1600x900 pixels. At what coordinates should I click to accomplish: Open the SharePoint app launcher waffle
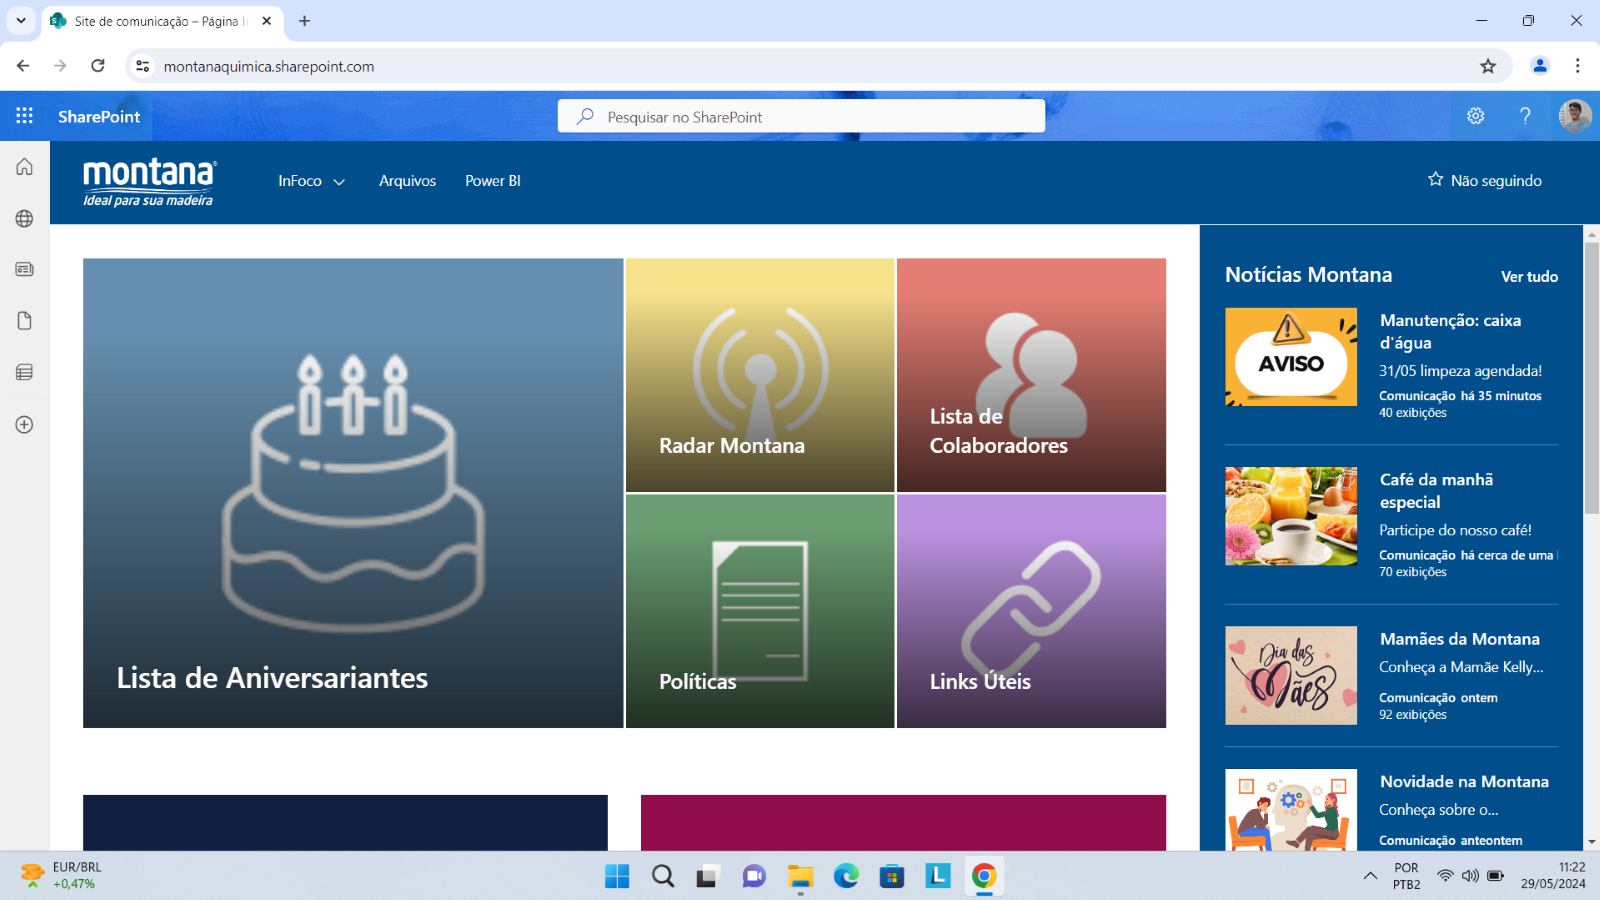pos(25,116)
